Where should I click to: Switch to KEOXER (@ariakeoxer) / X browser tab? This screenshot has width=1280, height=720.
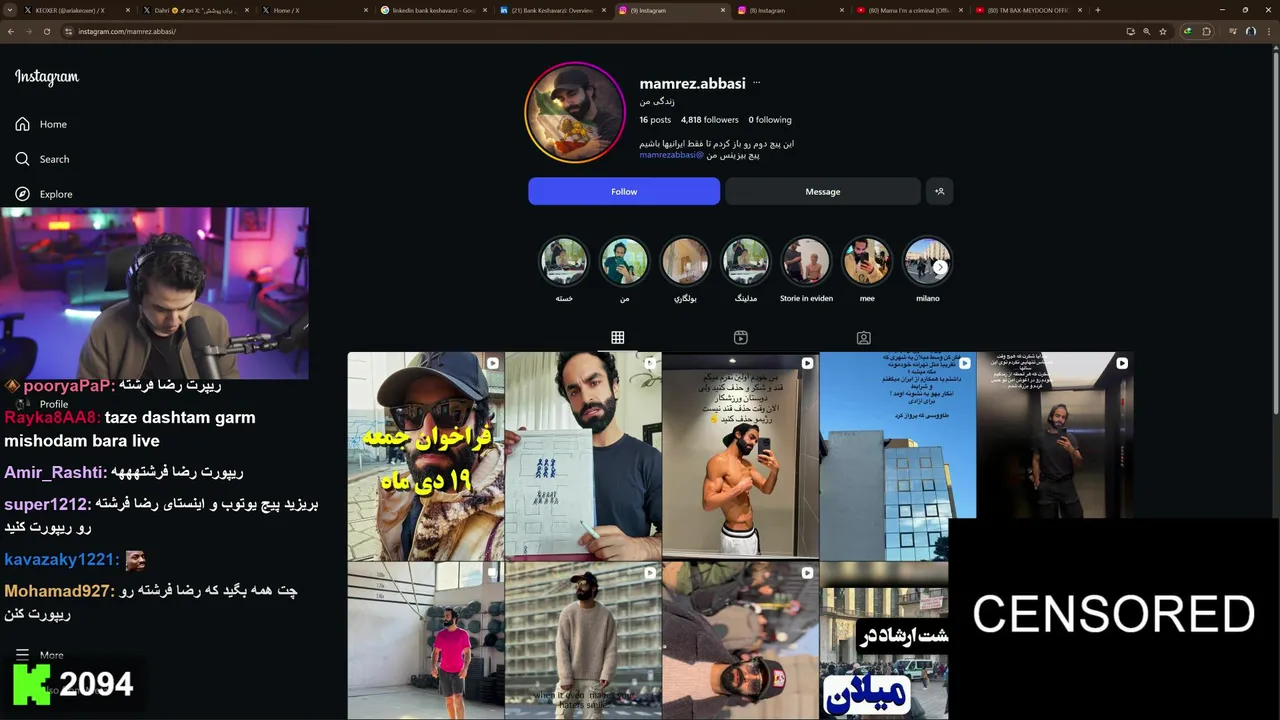tap(75, 10)
